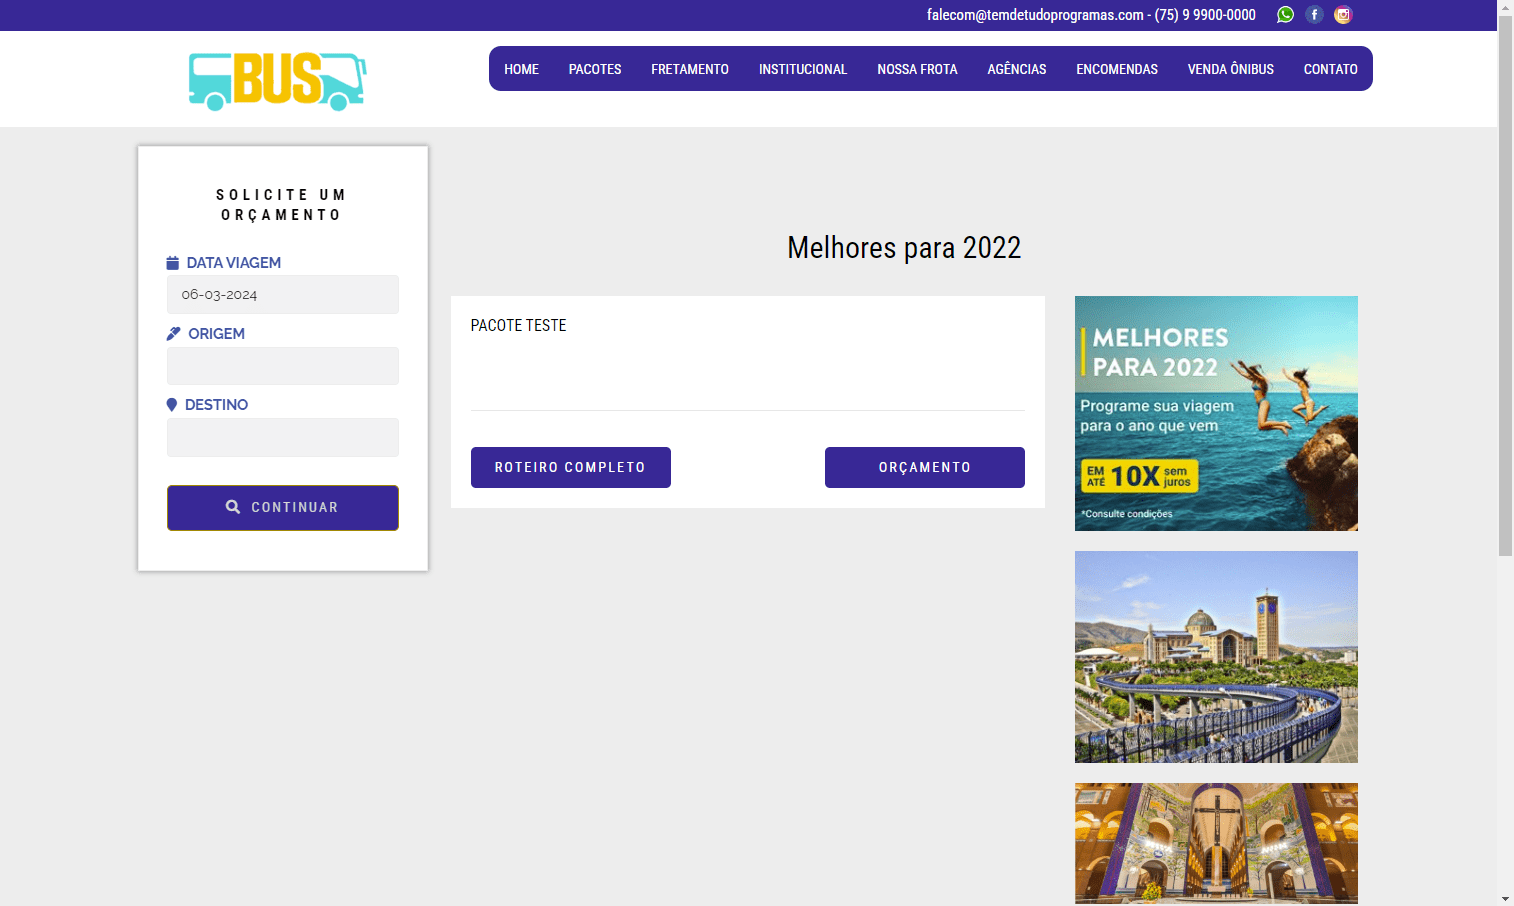Open the Nossa Frota menu
The image size is (1514, 906).
[917, 69]
